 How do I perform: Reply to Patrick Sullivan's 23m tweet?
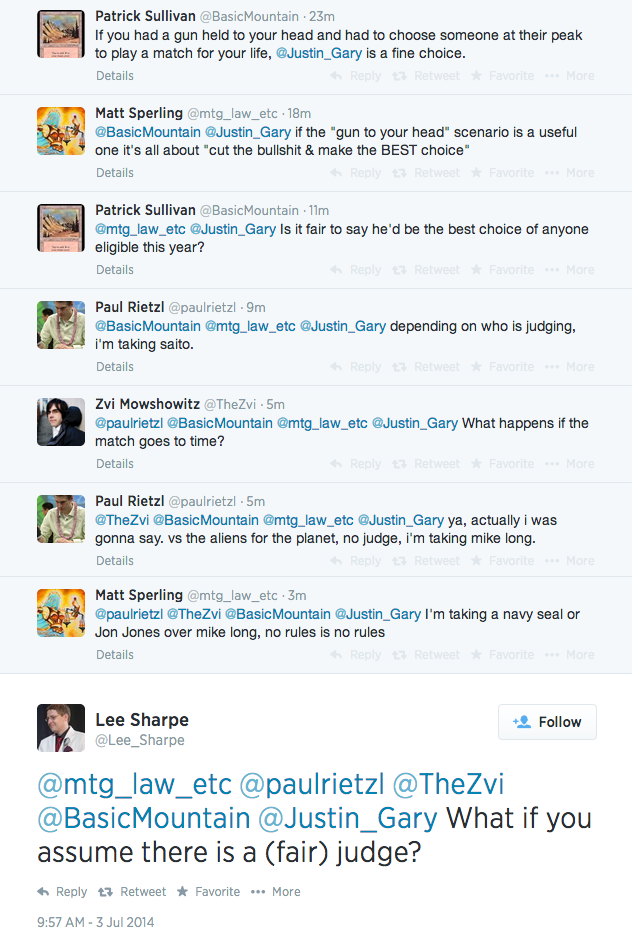[x=356, y=76]
